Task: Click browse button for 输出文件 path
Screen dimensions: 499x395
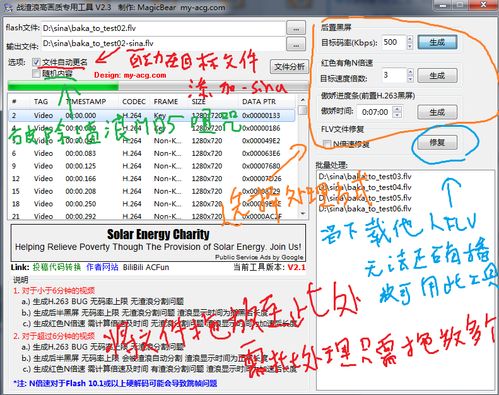Action: pos(296,44)
